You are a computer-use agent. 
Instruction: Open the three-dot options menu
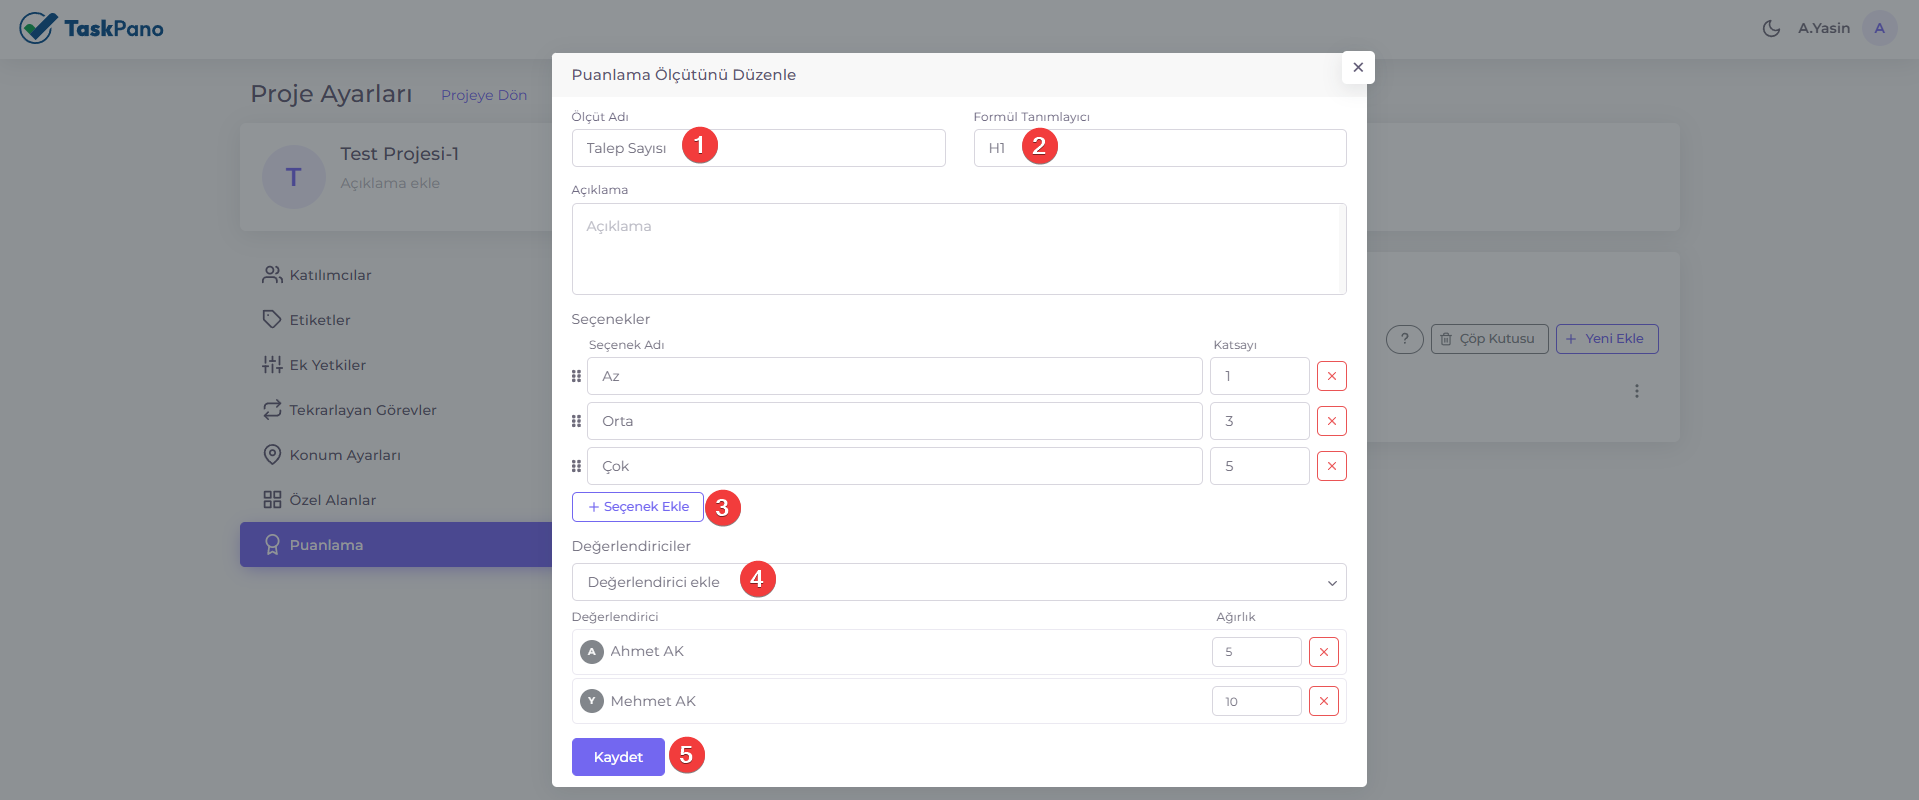click(x=1636, y=391)
